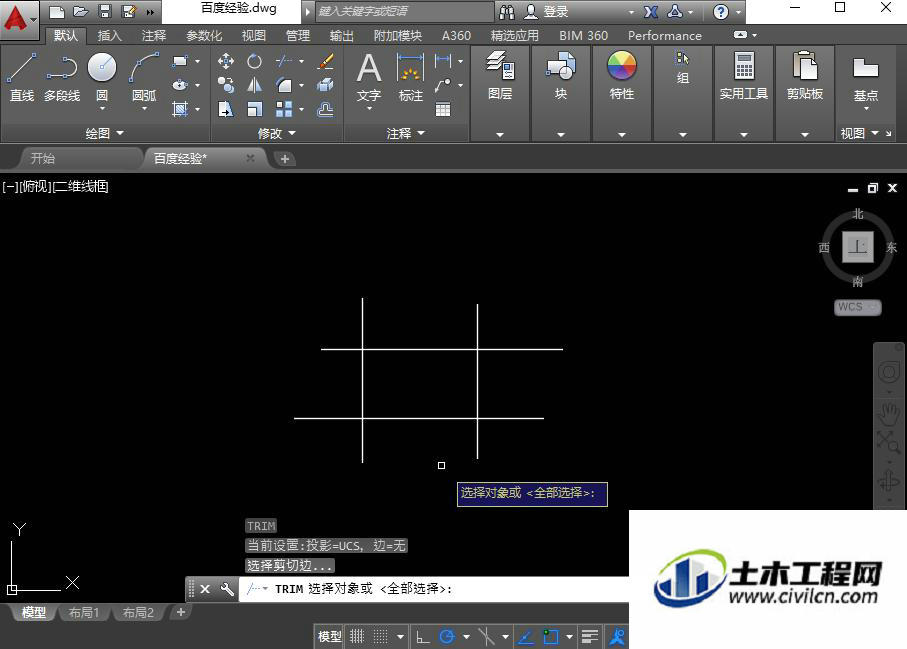Expand Quick Access Toolbar overflow arrows

click(150, 12)
